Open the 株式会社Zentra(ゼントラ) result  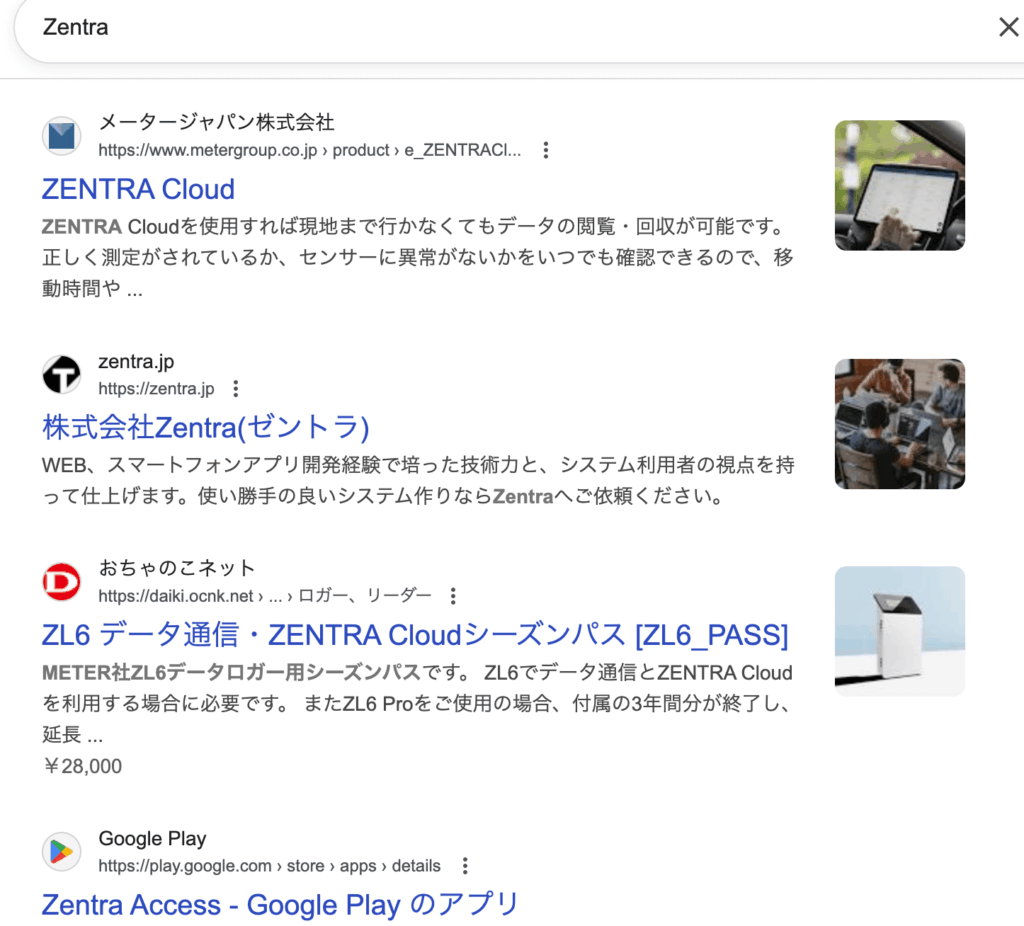pyautogui.click(x=206, y=428)
